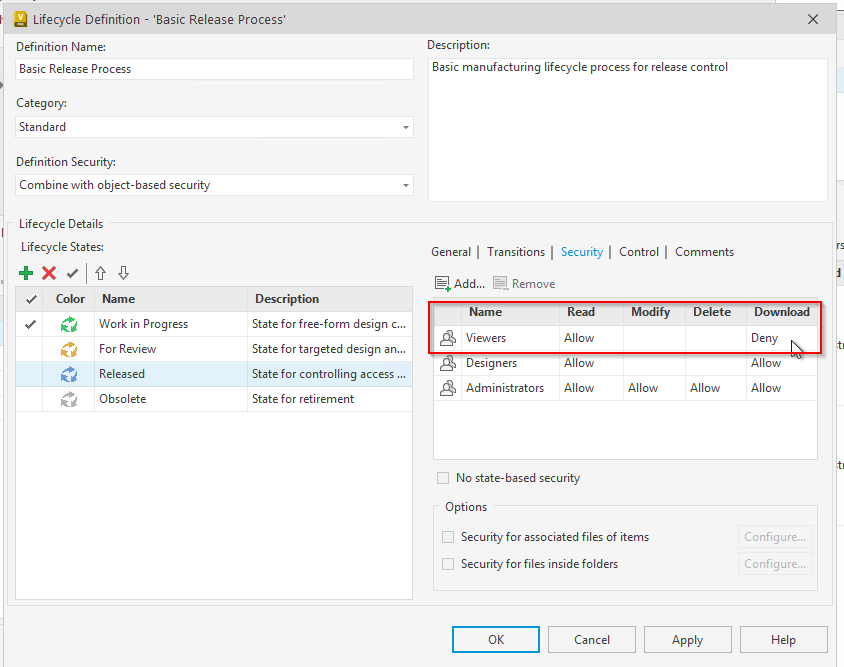Move the Released state up
Image resolution: width=844 pixels, height=667 pixels.
(x=99, y=272)
